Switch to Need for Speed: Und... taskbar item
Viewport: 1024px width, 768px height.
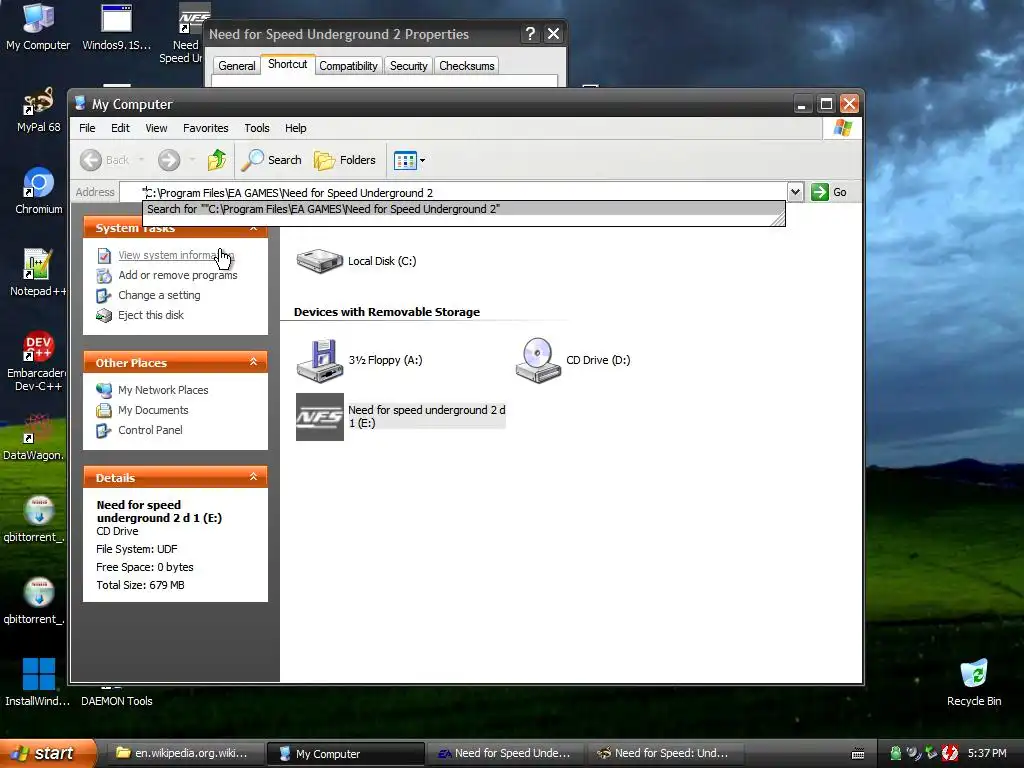(665, 754)
